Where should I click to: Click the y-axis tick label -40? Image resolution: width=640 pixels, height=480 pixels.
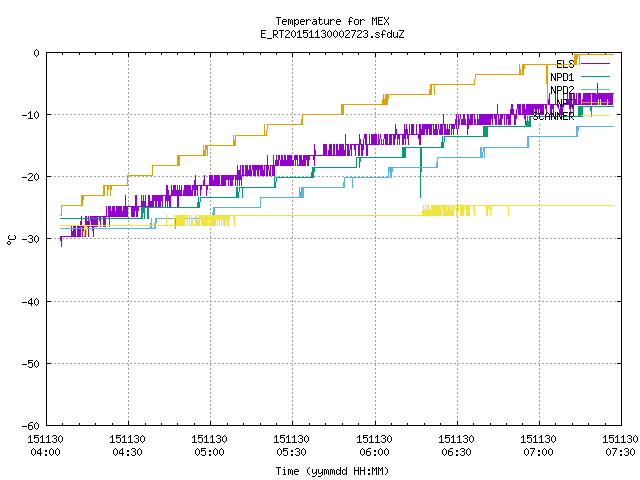(31, 302)
